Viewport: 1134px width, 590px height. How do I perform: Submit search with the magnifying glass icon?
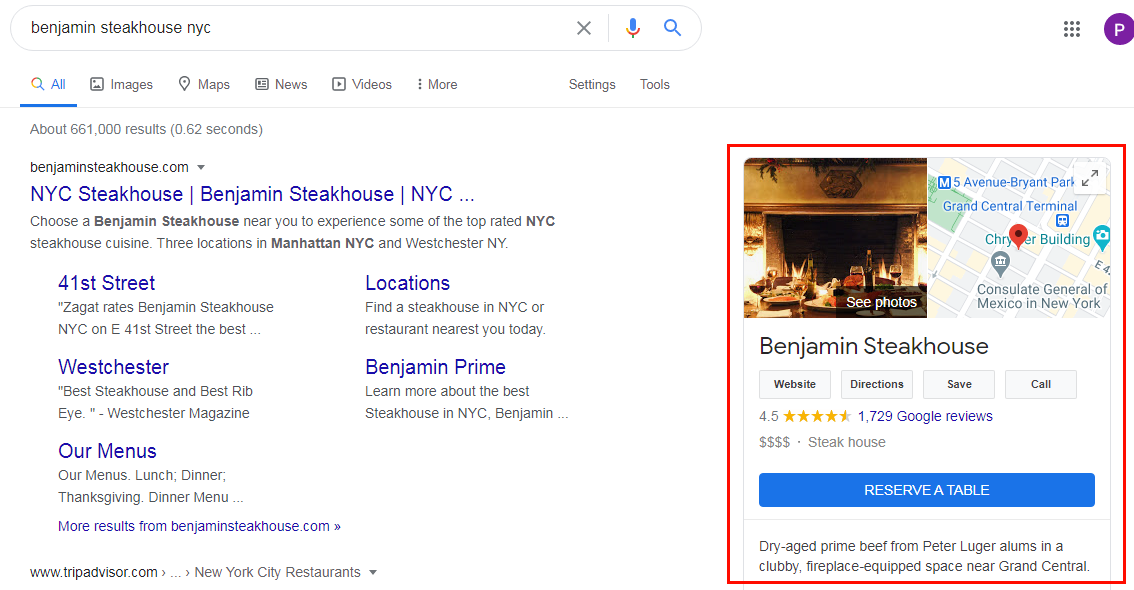(x=673, y=27)
